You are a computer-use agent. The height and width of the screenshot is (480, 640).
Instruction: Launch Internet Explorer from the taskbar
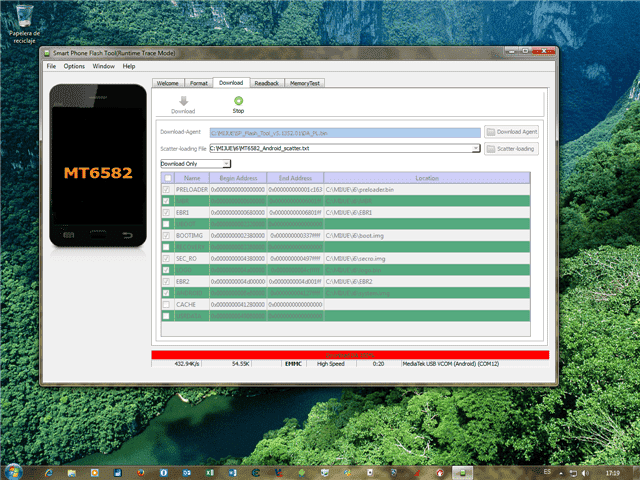point(49,473)
